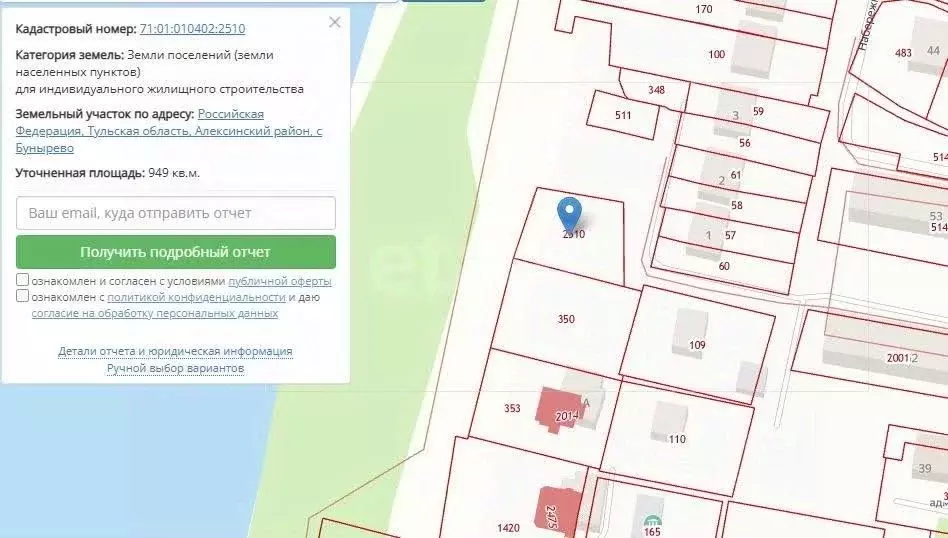The image size is (948, 538).
Task: Select parcel 2001/2 on the map
Action: (902, 358)
